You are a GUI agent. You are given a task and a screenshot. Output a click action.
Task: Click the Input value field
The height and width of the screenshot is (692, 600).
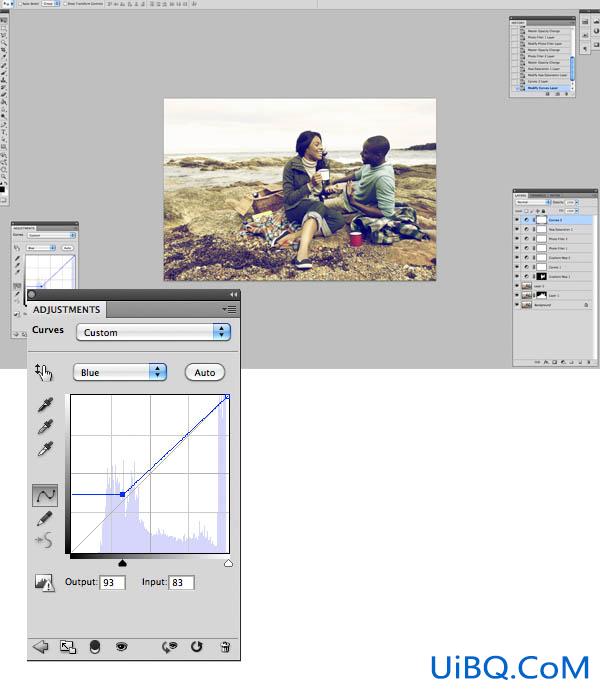(181, 583)
